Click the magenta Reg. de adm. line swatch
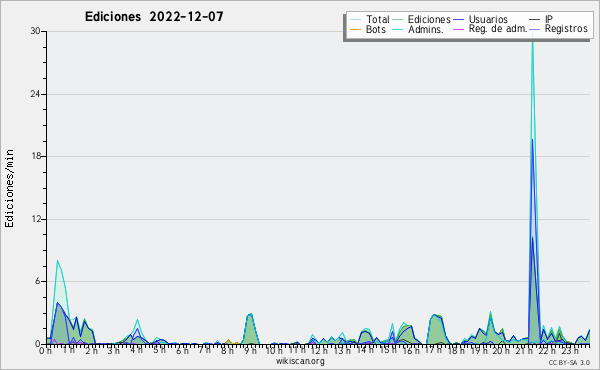Image resolution: width=600 pixels, height=370 pixels. pos(458,29)
